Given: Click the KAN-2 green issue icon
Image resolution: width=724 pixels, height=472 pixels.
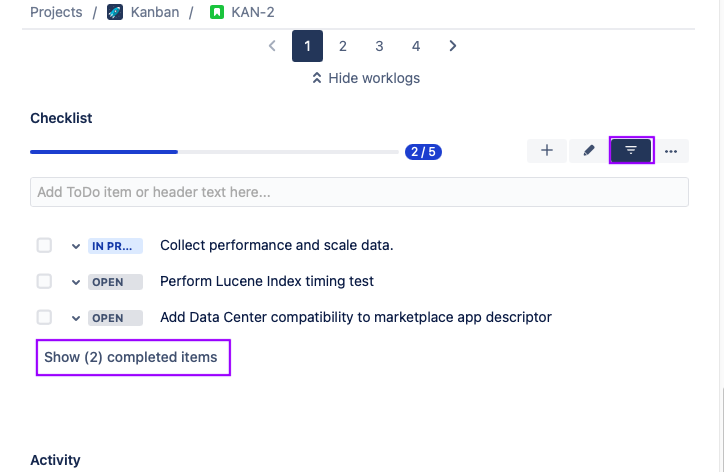Looking at the screenshot, I should point(217,14).
